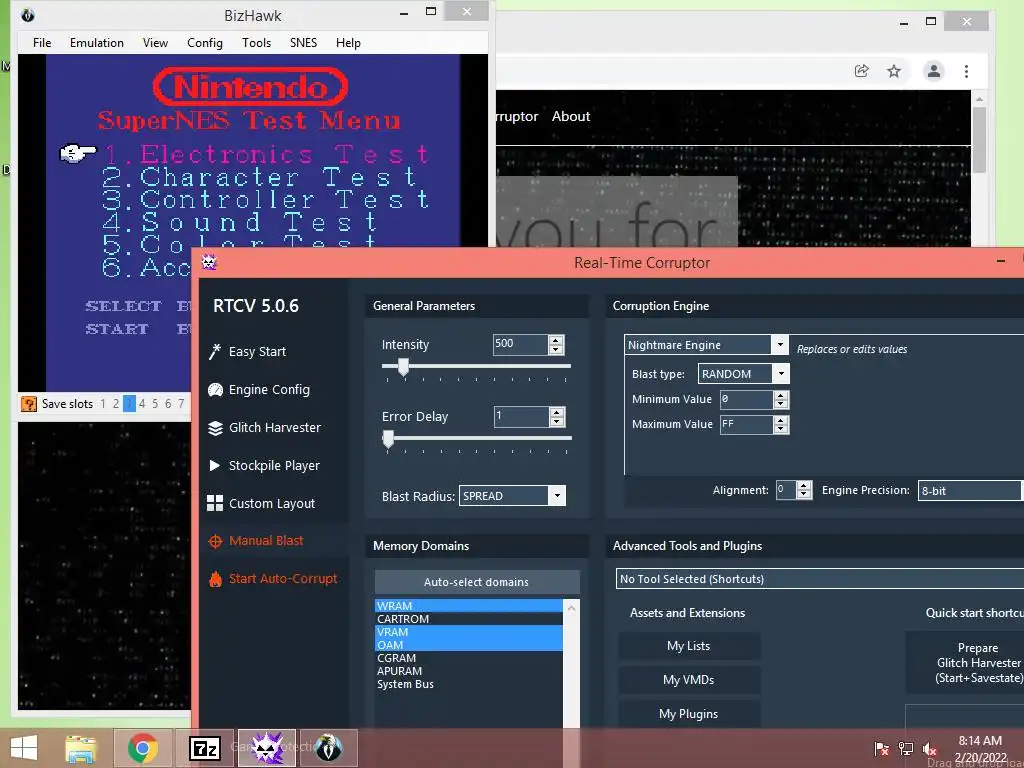Open BizHawk Tools menu

click(256, 43)
